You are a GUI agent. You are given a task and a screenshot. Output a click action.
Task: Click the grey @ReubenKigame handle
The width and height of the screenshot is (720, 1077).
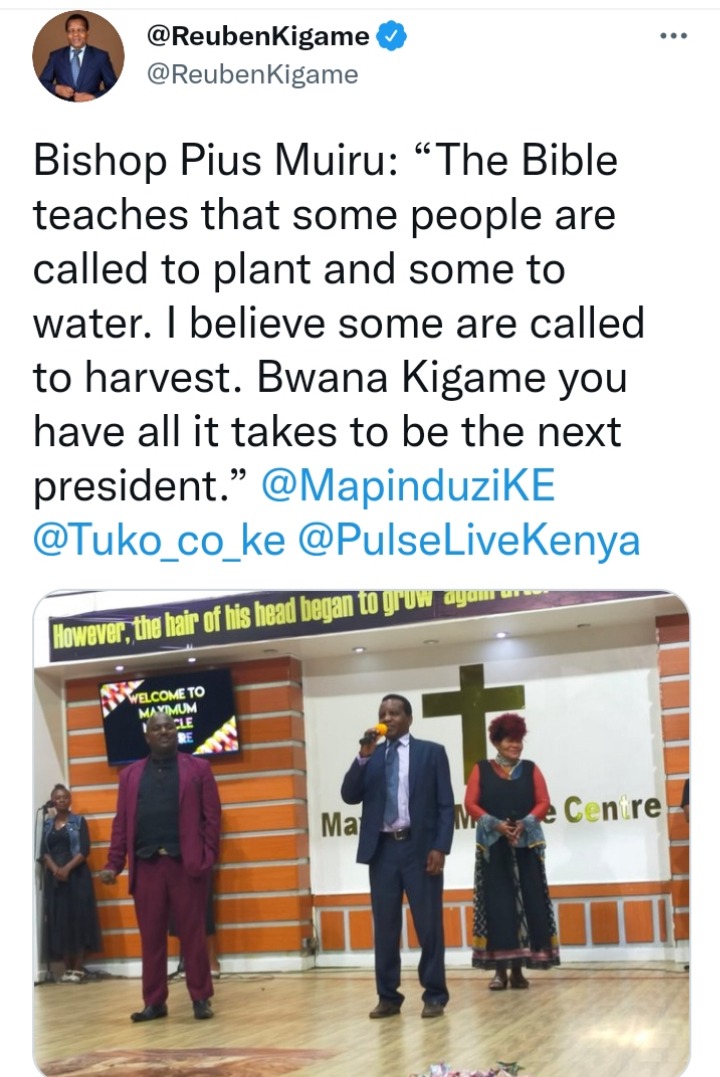[252, 74]
